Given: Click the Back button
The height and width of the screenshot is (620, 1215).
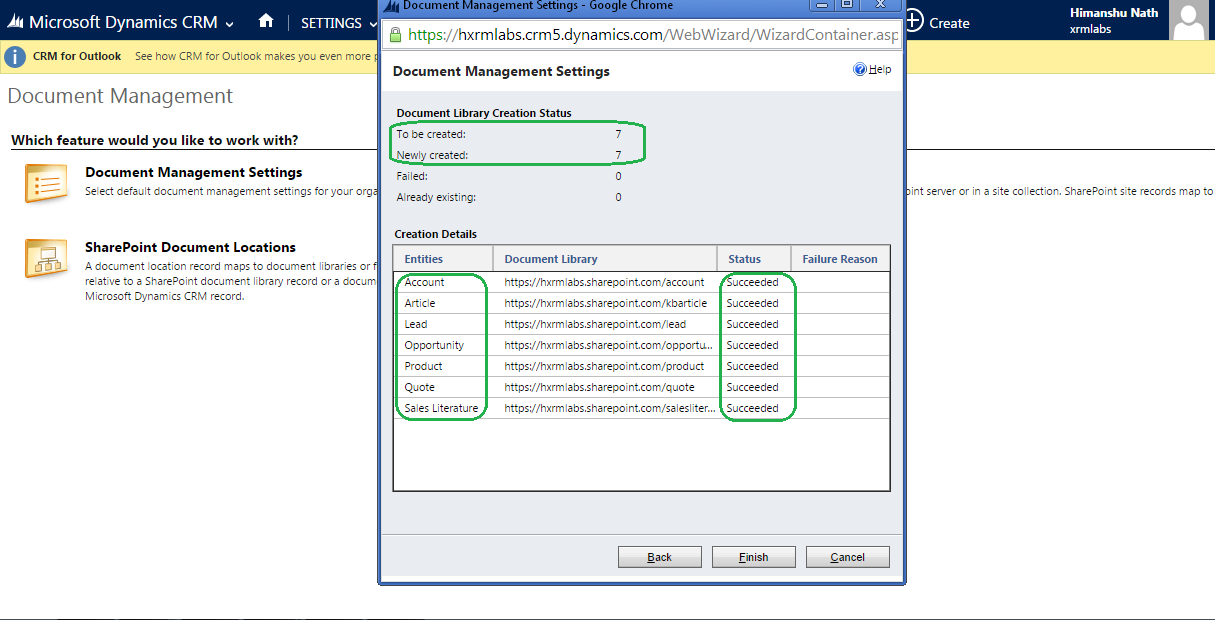Looking at the screenshot, I should [x=660, y=557].
